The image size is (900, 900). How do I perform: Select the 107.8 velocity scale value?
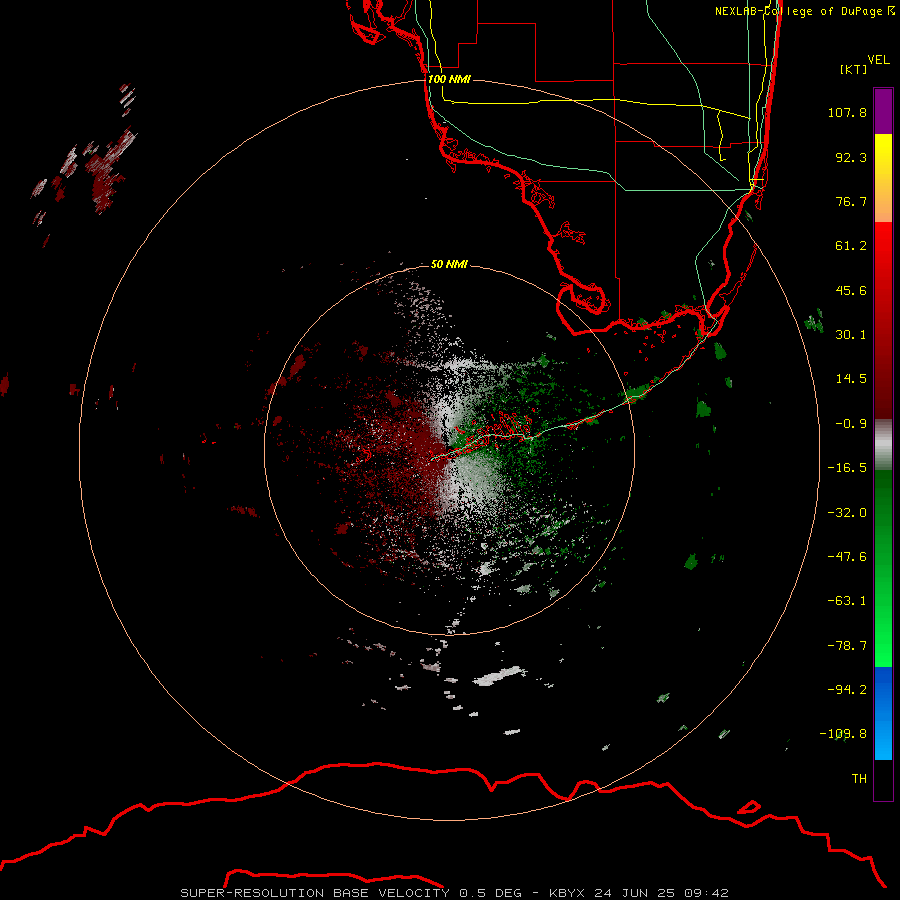pos(847,112)
